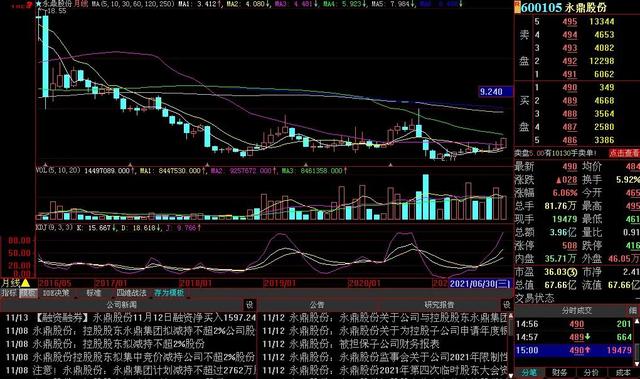The width and height of the screenshot is (640, 379).
Task: Open the 公司新闻 tab
Action: [122, 304]
